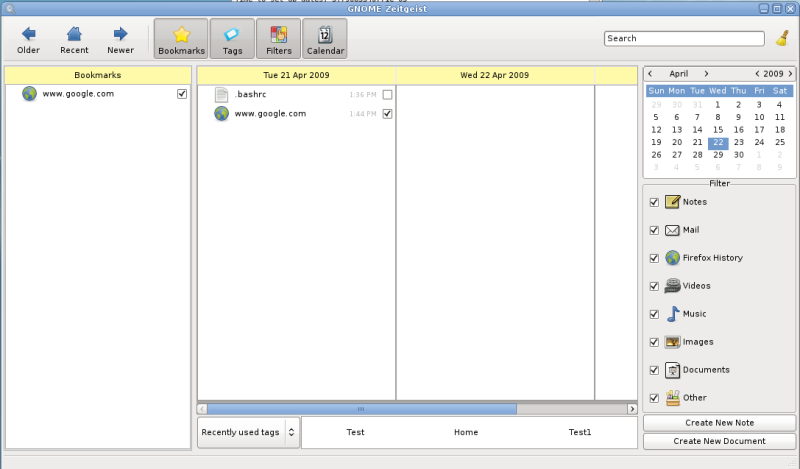The height and width of the screenshot is (469, 800).
Task: Focus the Search input field
Action: 684,39
